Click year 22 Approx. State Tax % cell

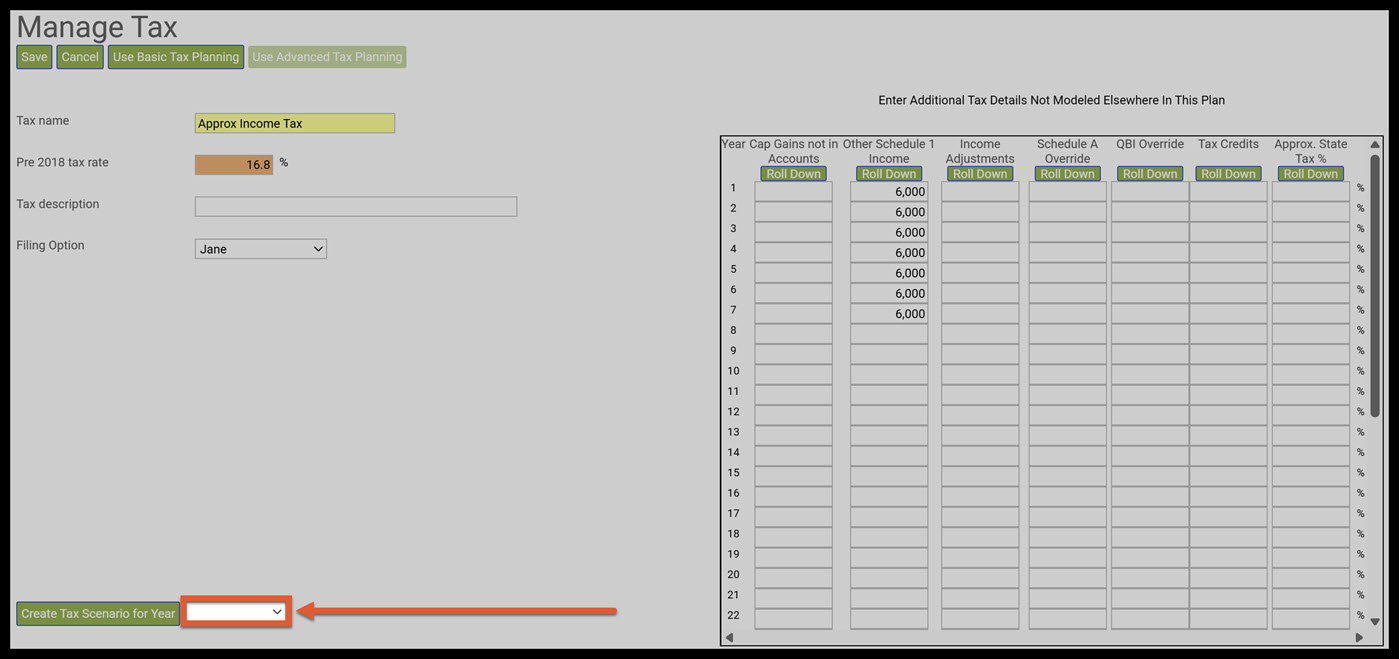[x=1311, y=619]
